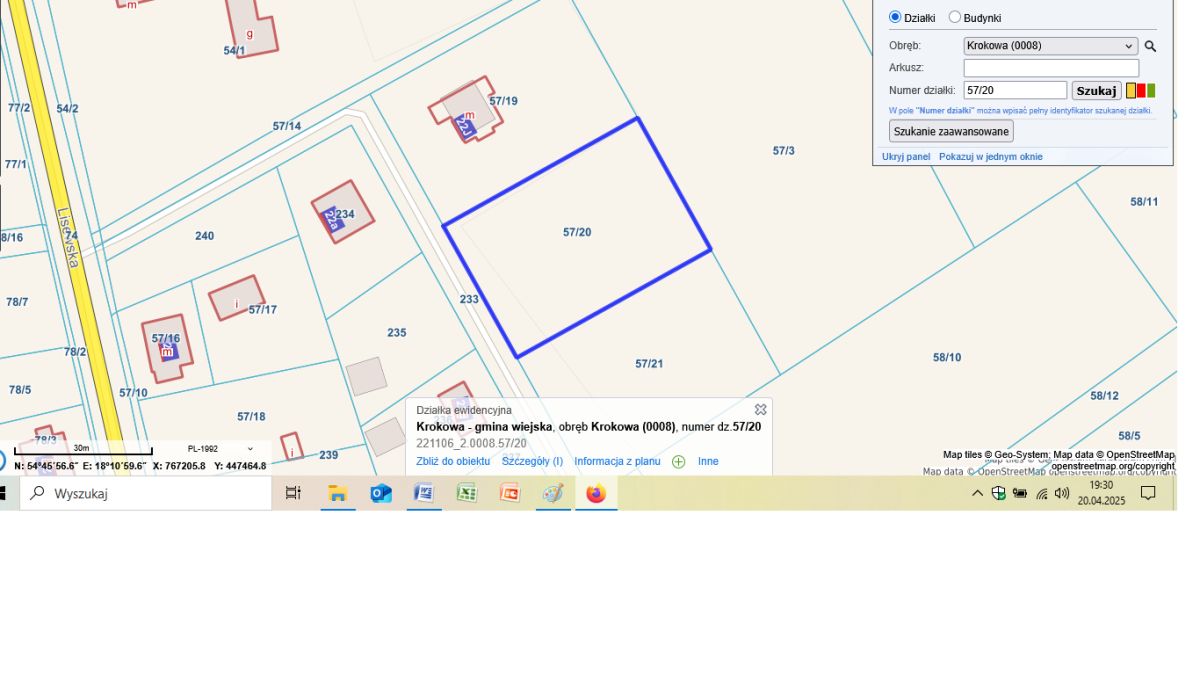Open Paint from the taskbar
This screenshot has height=675, width=1200.
pyautogui.click(x=553, y=493)
